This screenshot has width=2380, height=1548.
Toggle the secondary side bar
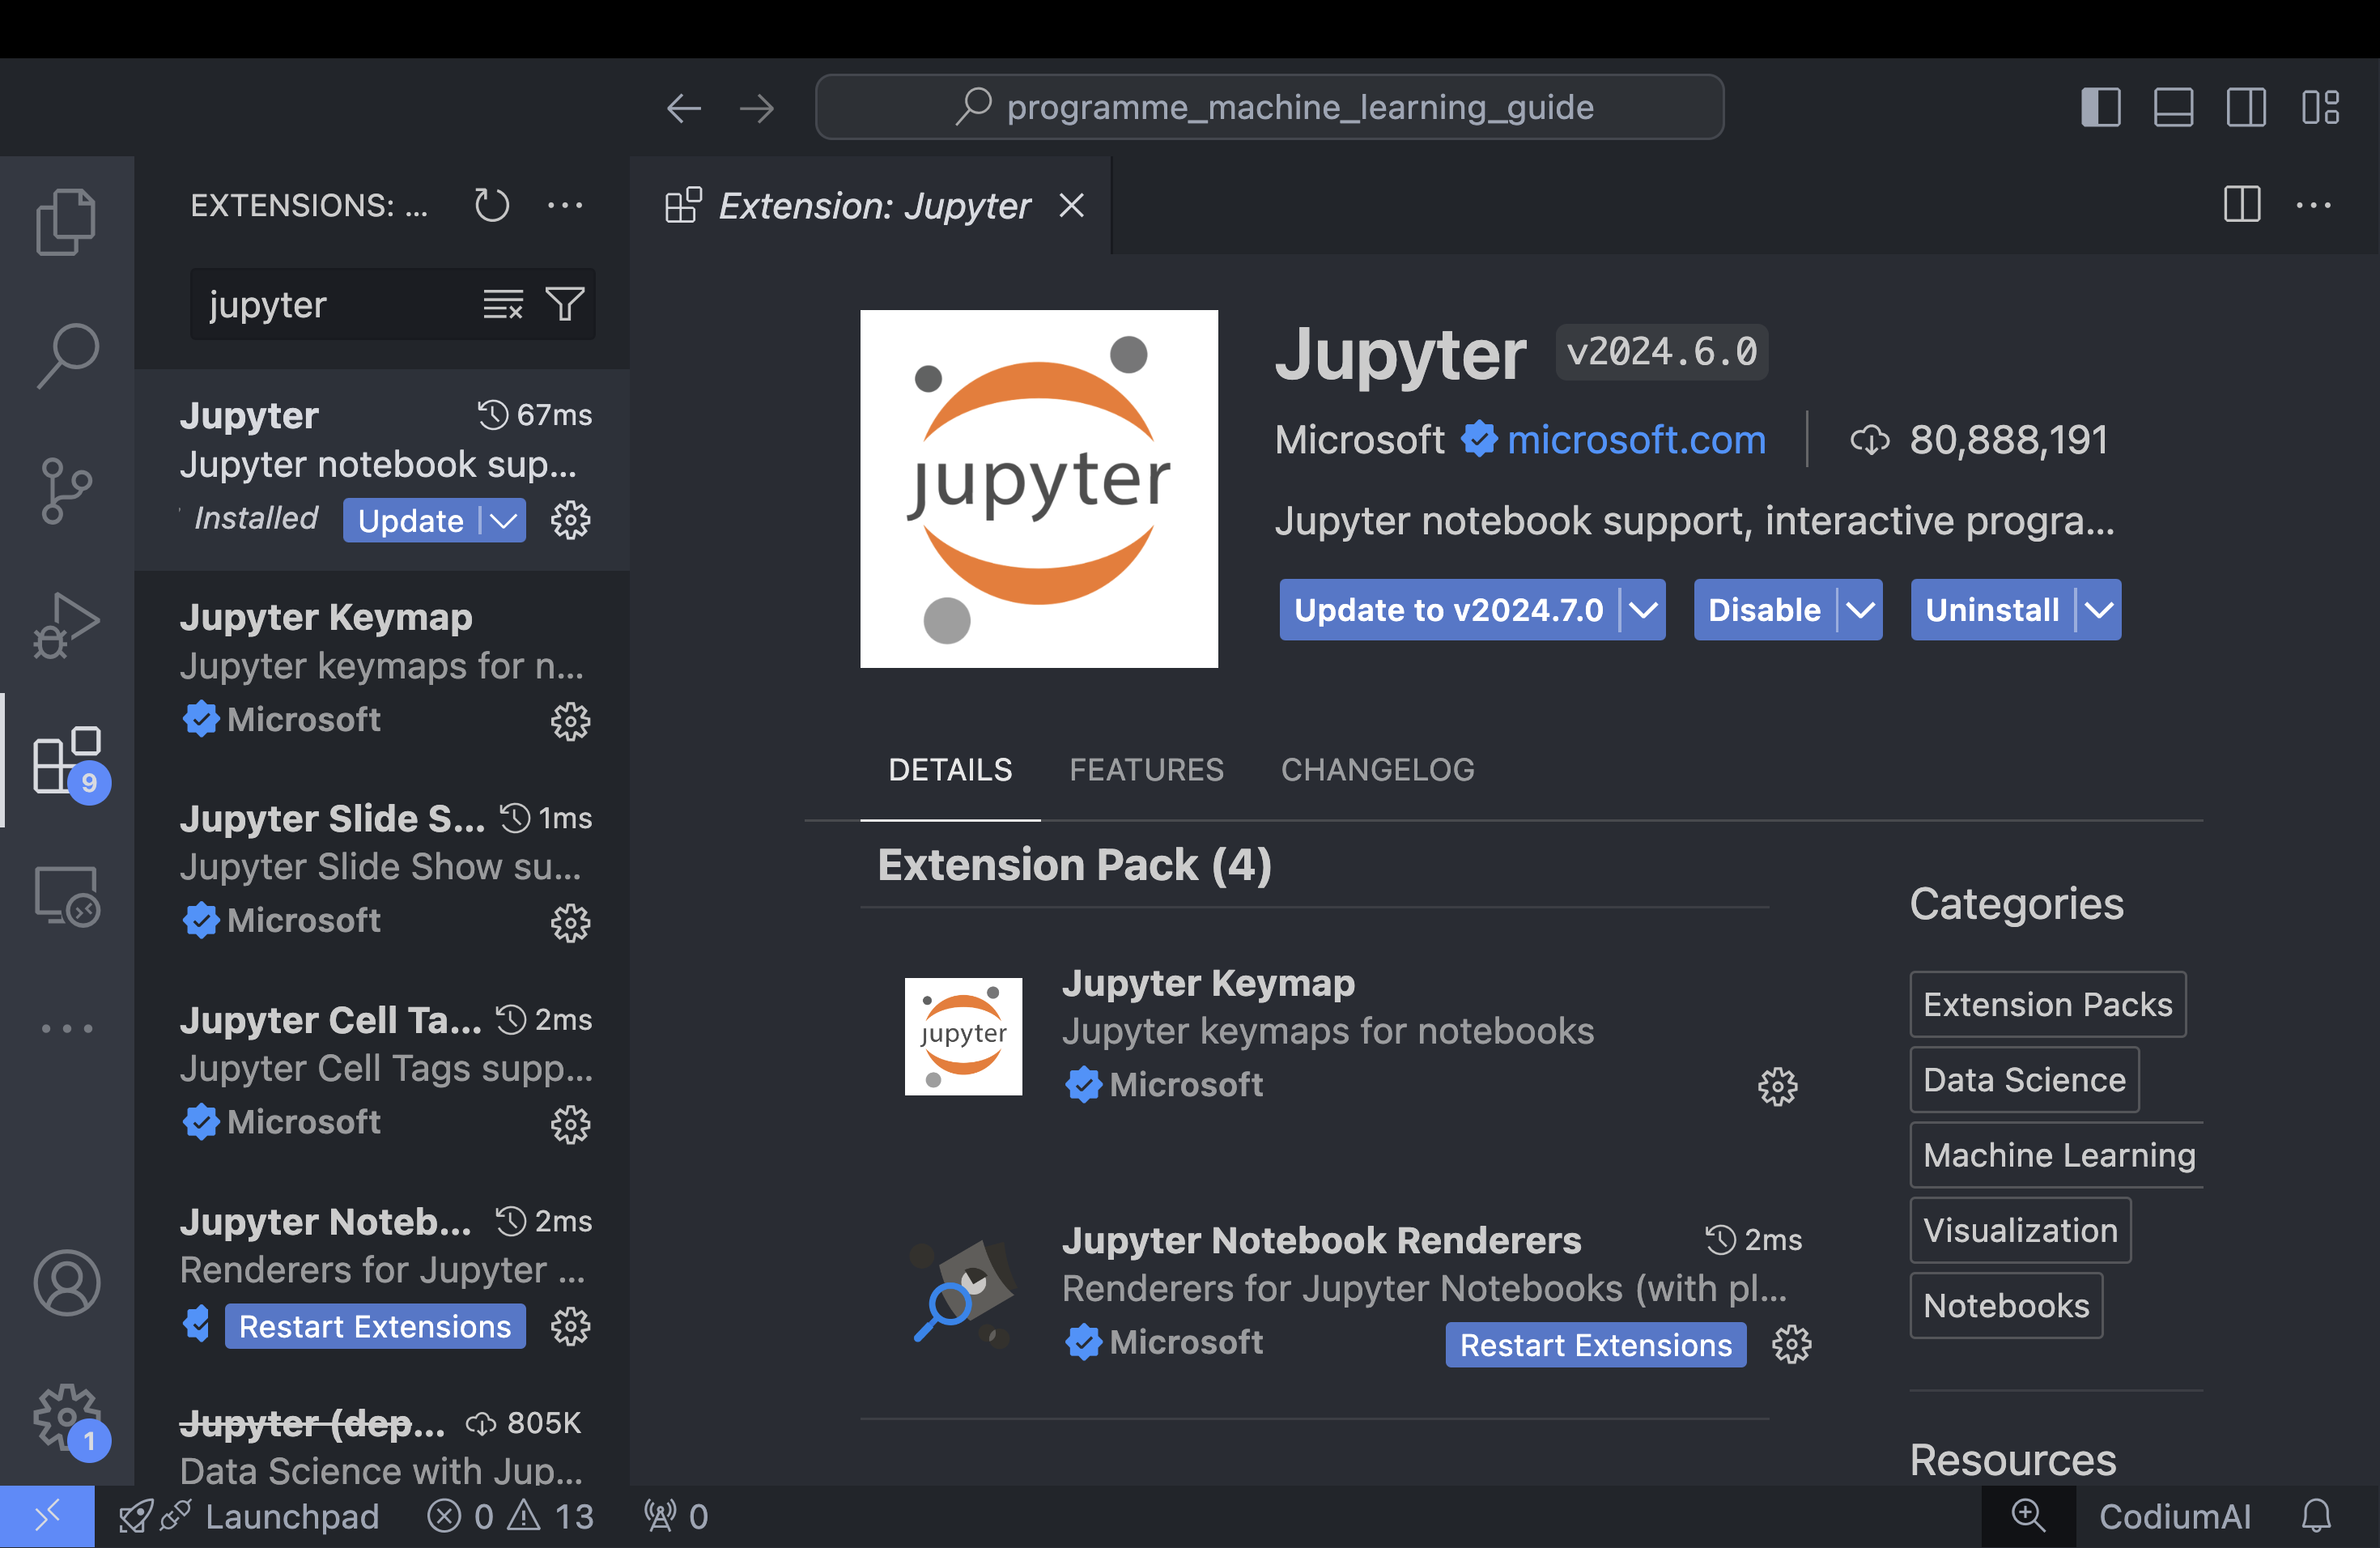(x=2247, y=108)
